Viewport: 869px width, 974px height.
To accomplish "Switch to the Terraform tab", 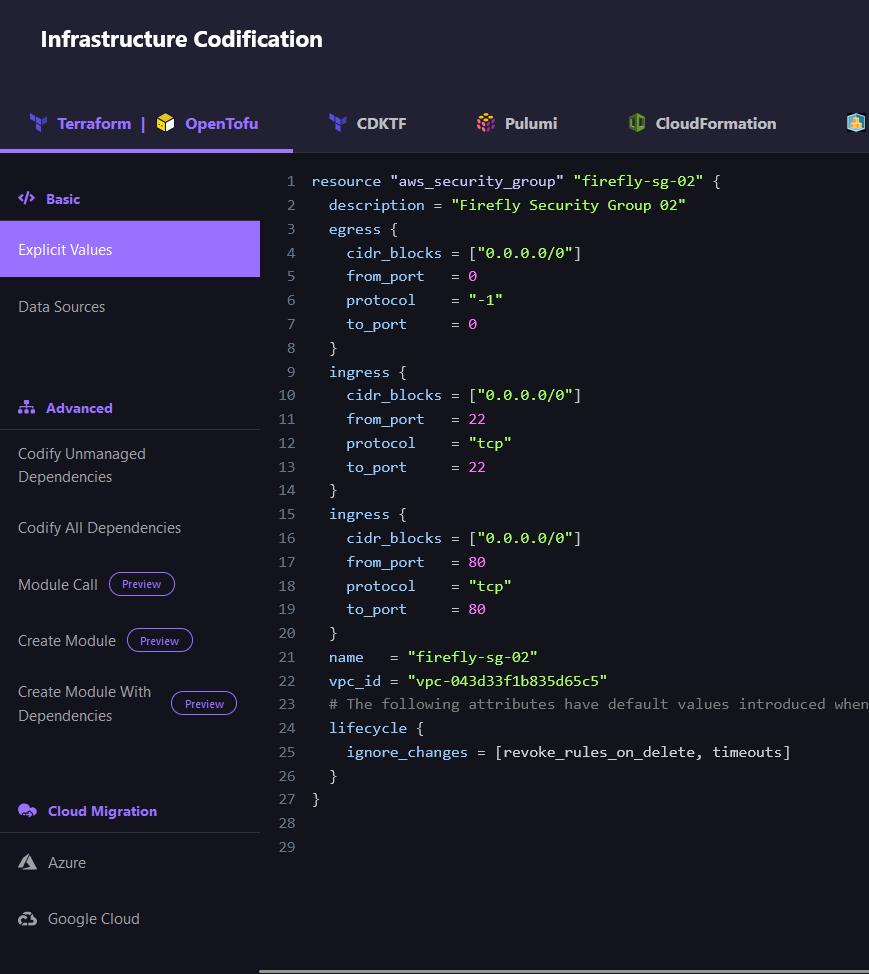I will pos(94,124).
